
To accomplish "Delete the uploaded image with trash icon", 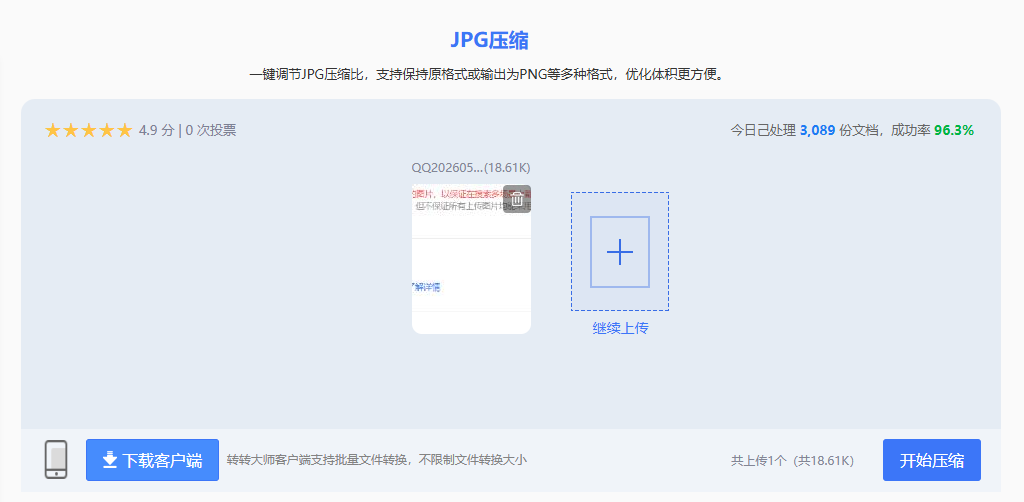I will (517, 199).
